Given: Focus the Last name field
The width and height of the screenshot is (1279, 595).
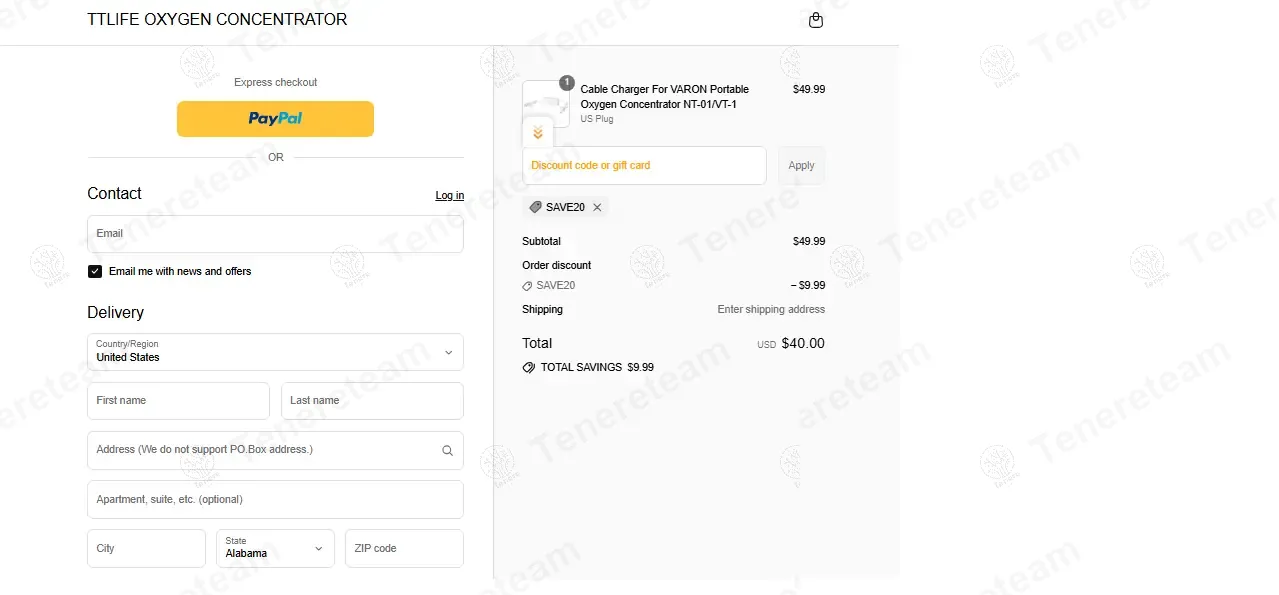Looking at the screenshot, I should 372,401.
